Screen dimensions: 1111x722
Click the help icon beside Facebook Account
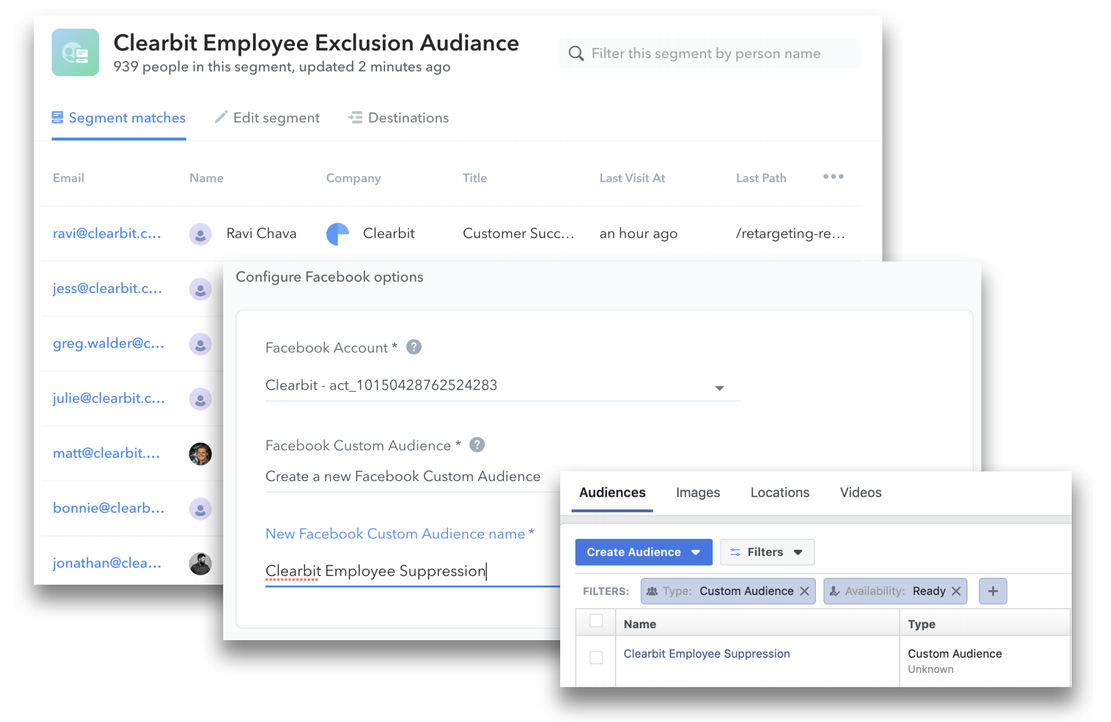pos(414,347)
